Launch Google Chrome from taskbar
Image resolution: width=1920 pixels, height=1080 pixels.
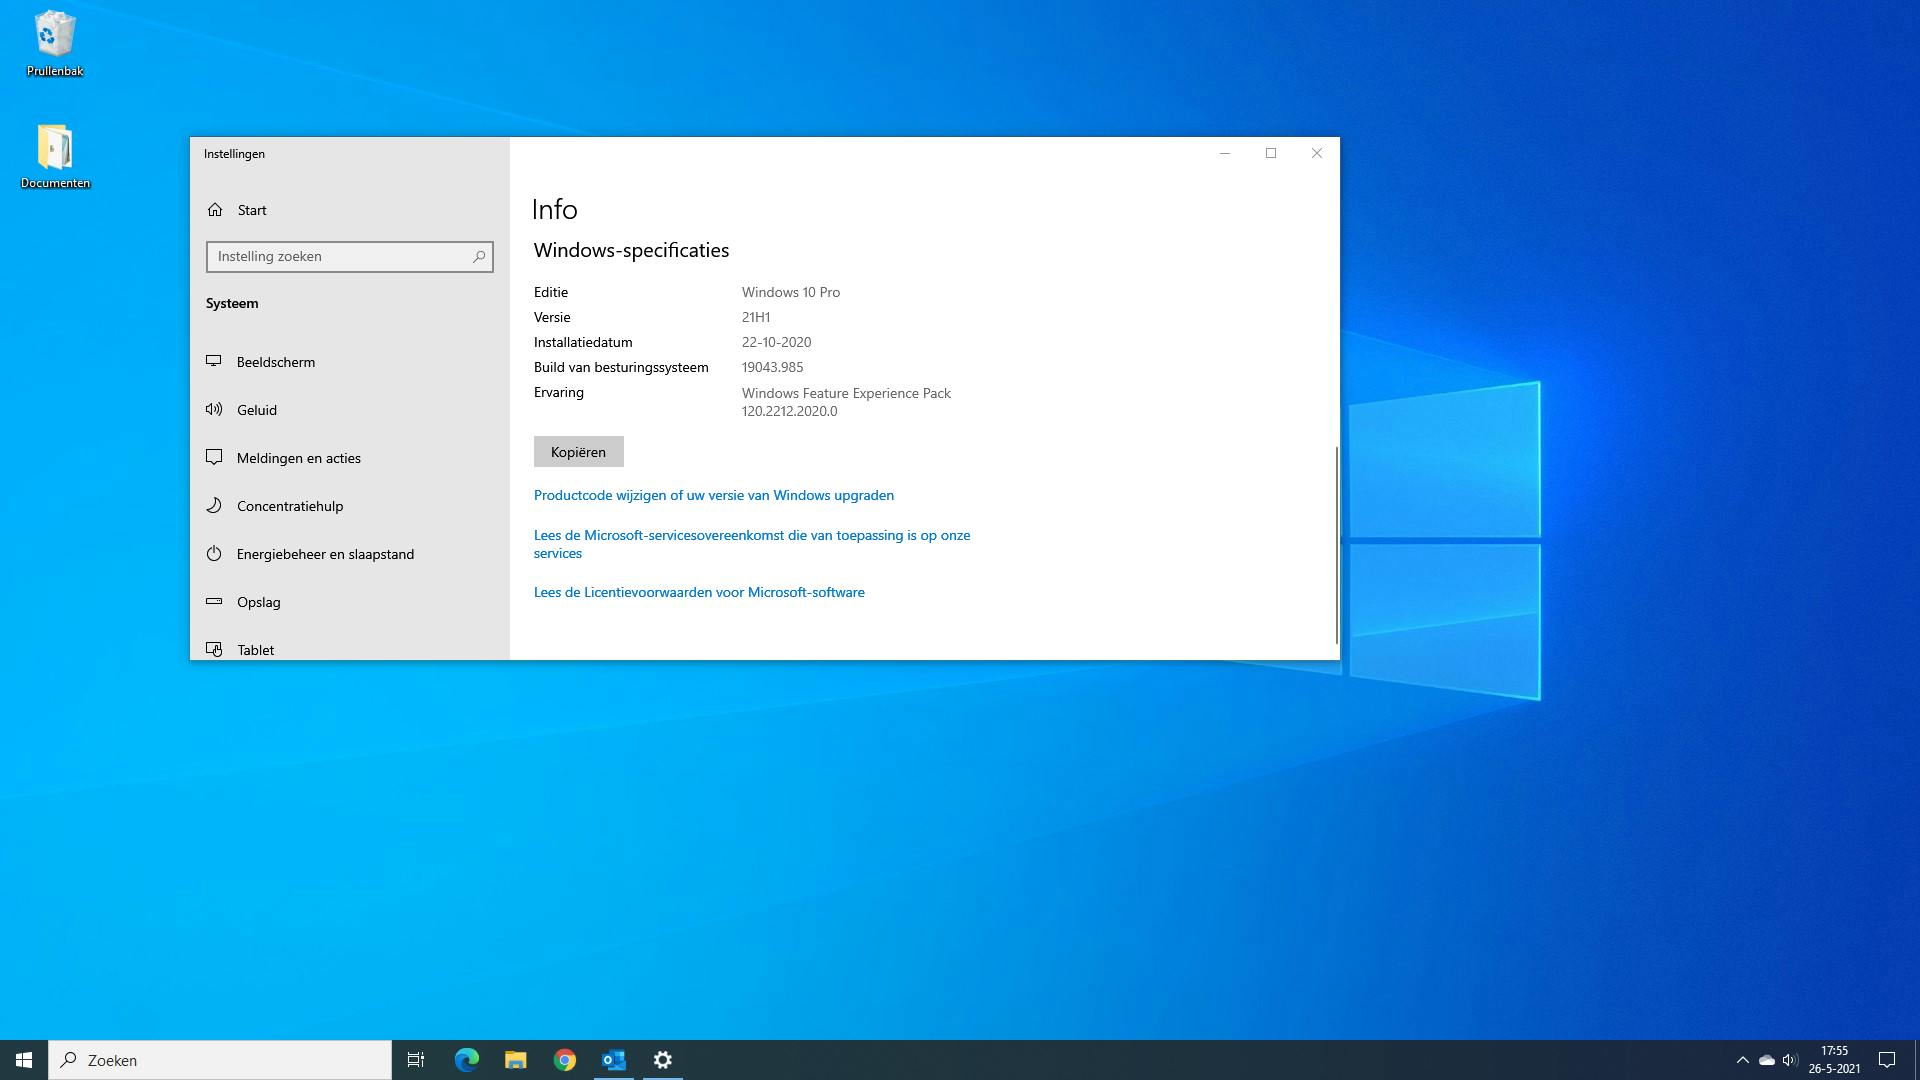click(x=565, y=1060)
